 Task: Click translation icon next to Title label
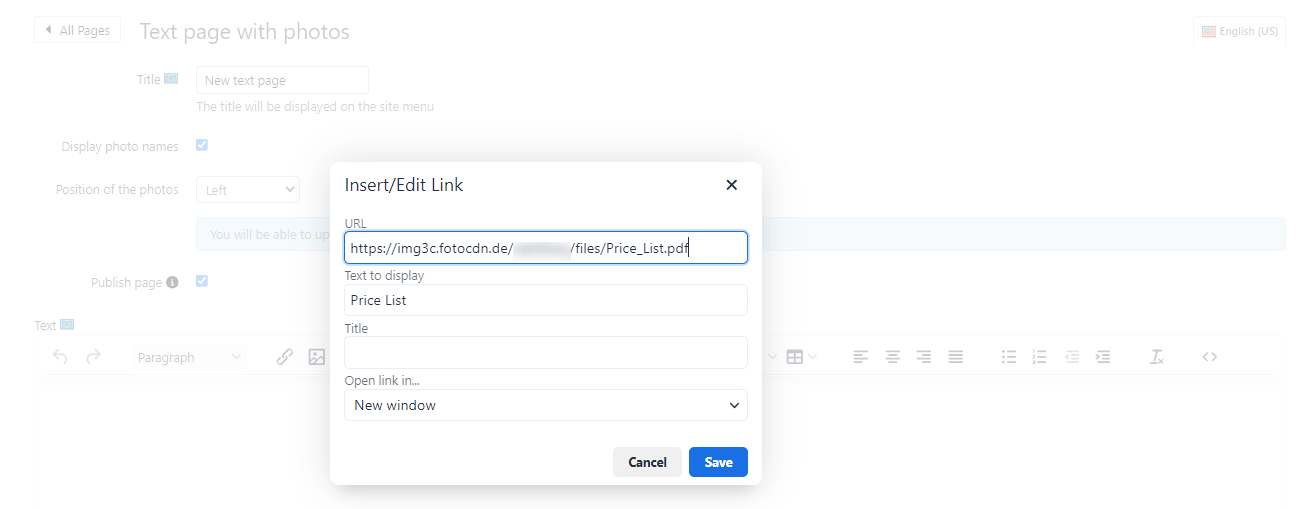click(171, 79)
